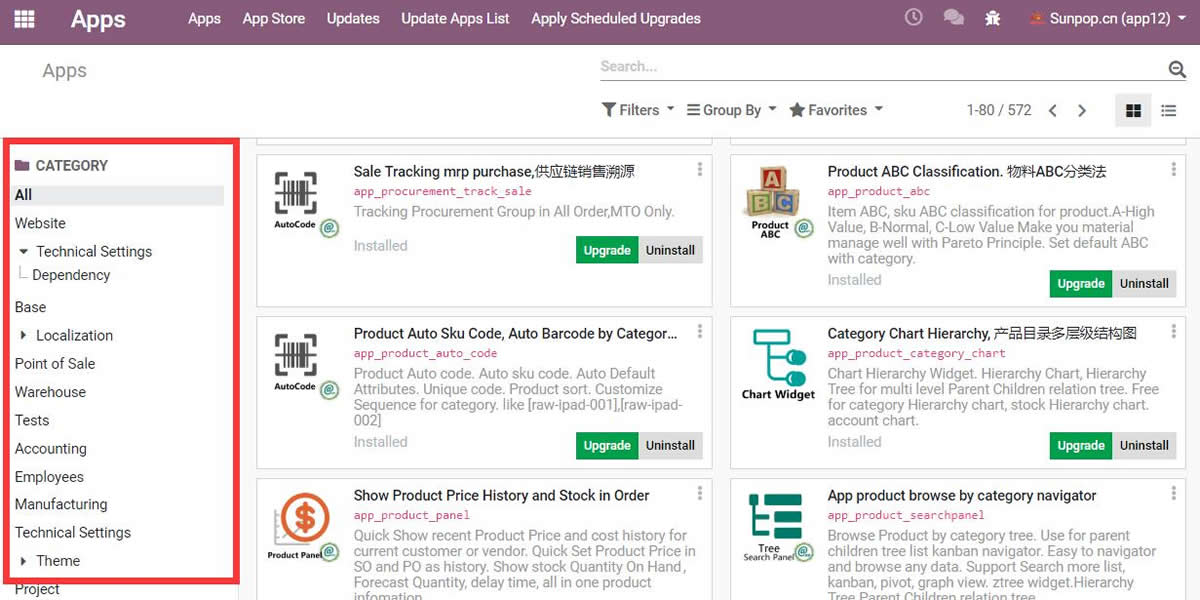1200x600 pixels.
Task: Open the Filters dropdown
Action: coord(638,110)
